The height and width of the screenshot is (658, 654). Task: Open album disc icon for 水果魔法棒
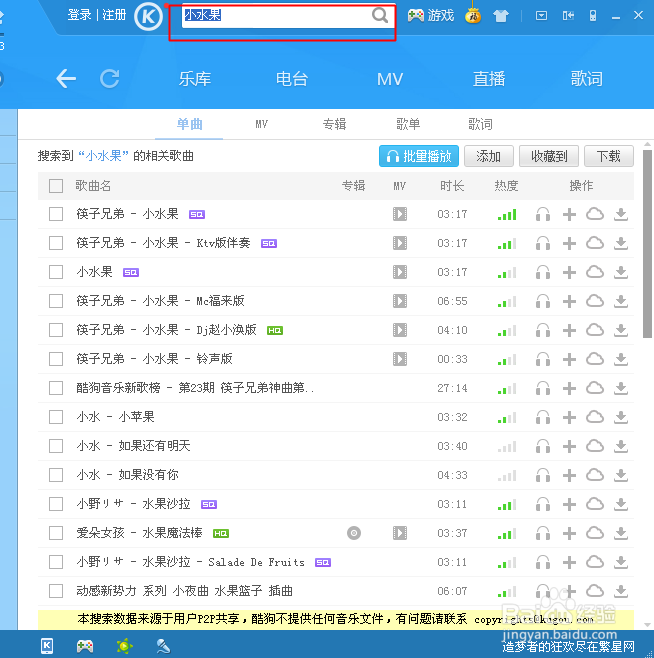354,533
